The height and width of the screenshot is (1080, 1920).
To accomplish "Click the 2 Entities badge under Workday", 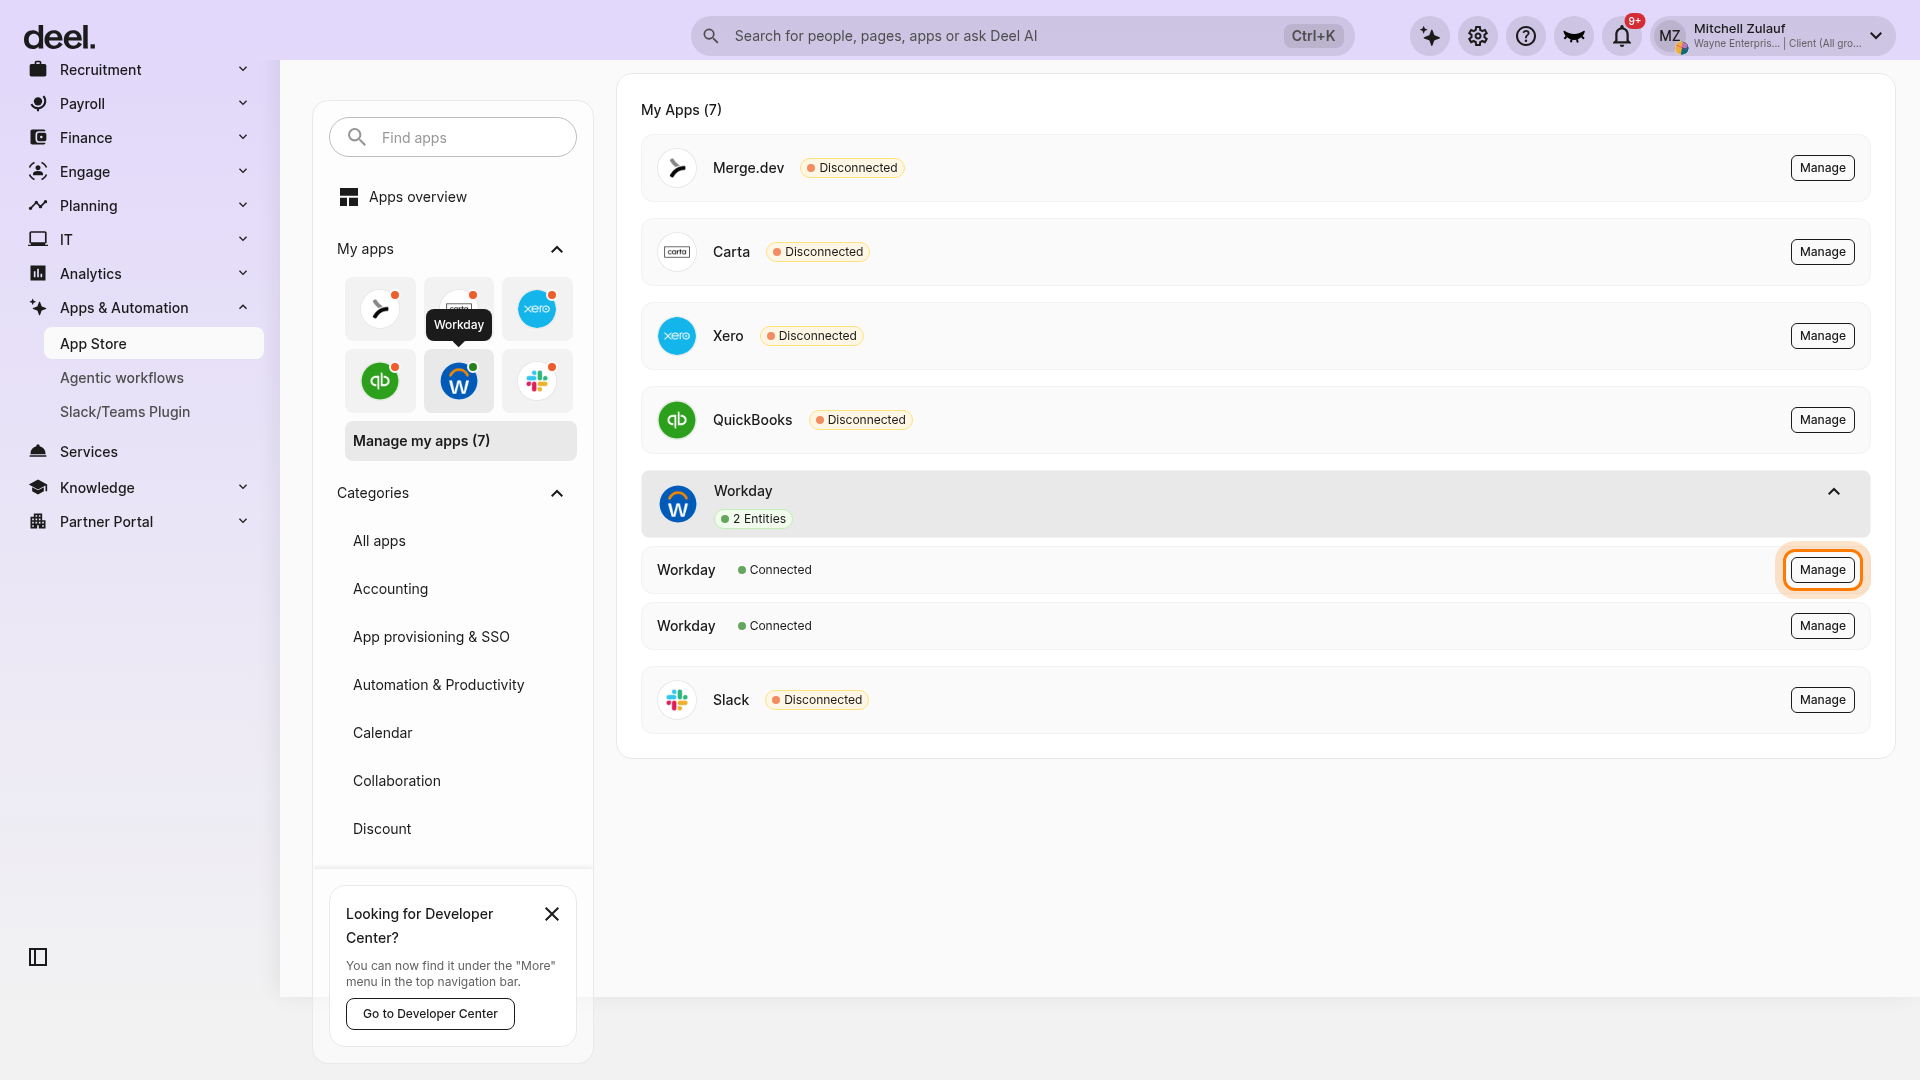I will (x=753, y=519).
